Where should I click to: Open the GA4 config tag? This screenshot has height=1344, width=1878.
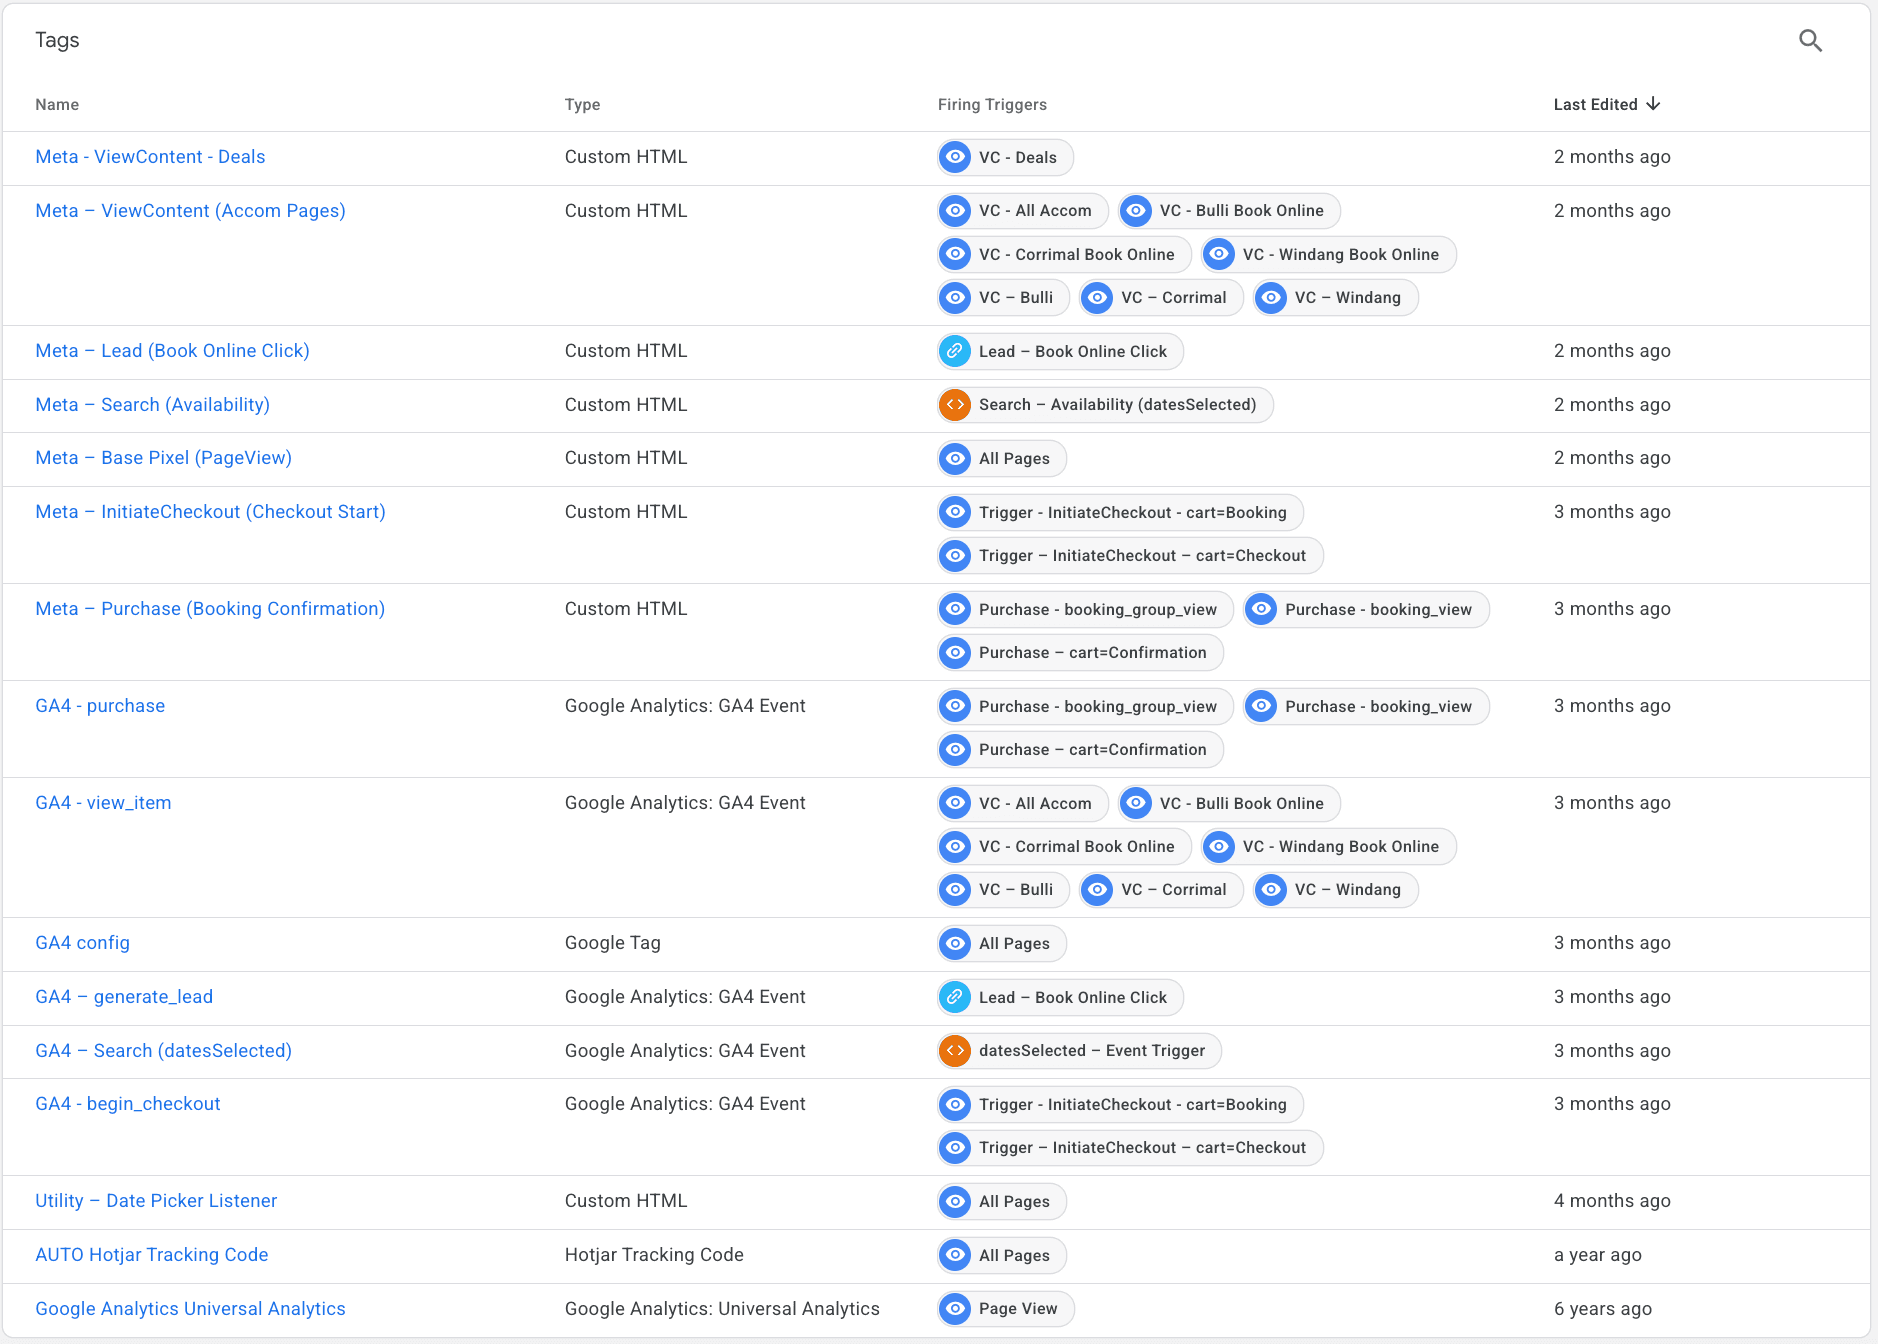pos(82,943)
